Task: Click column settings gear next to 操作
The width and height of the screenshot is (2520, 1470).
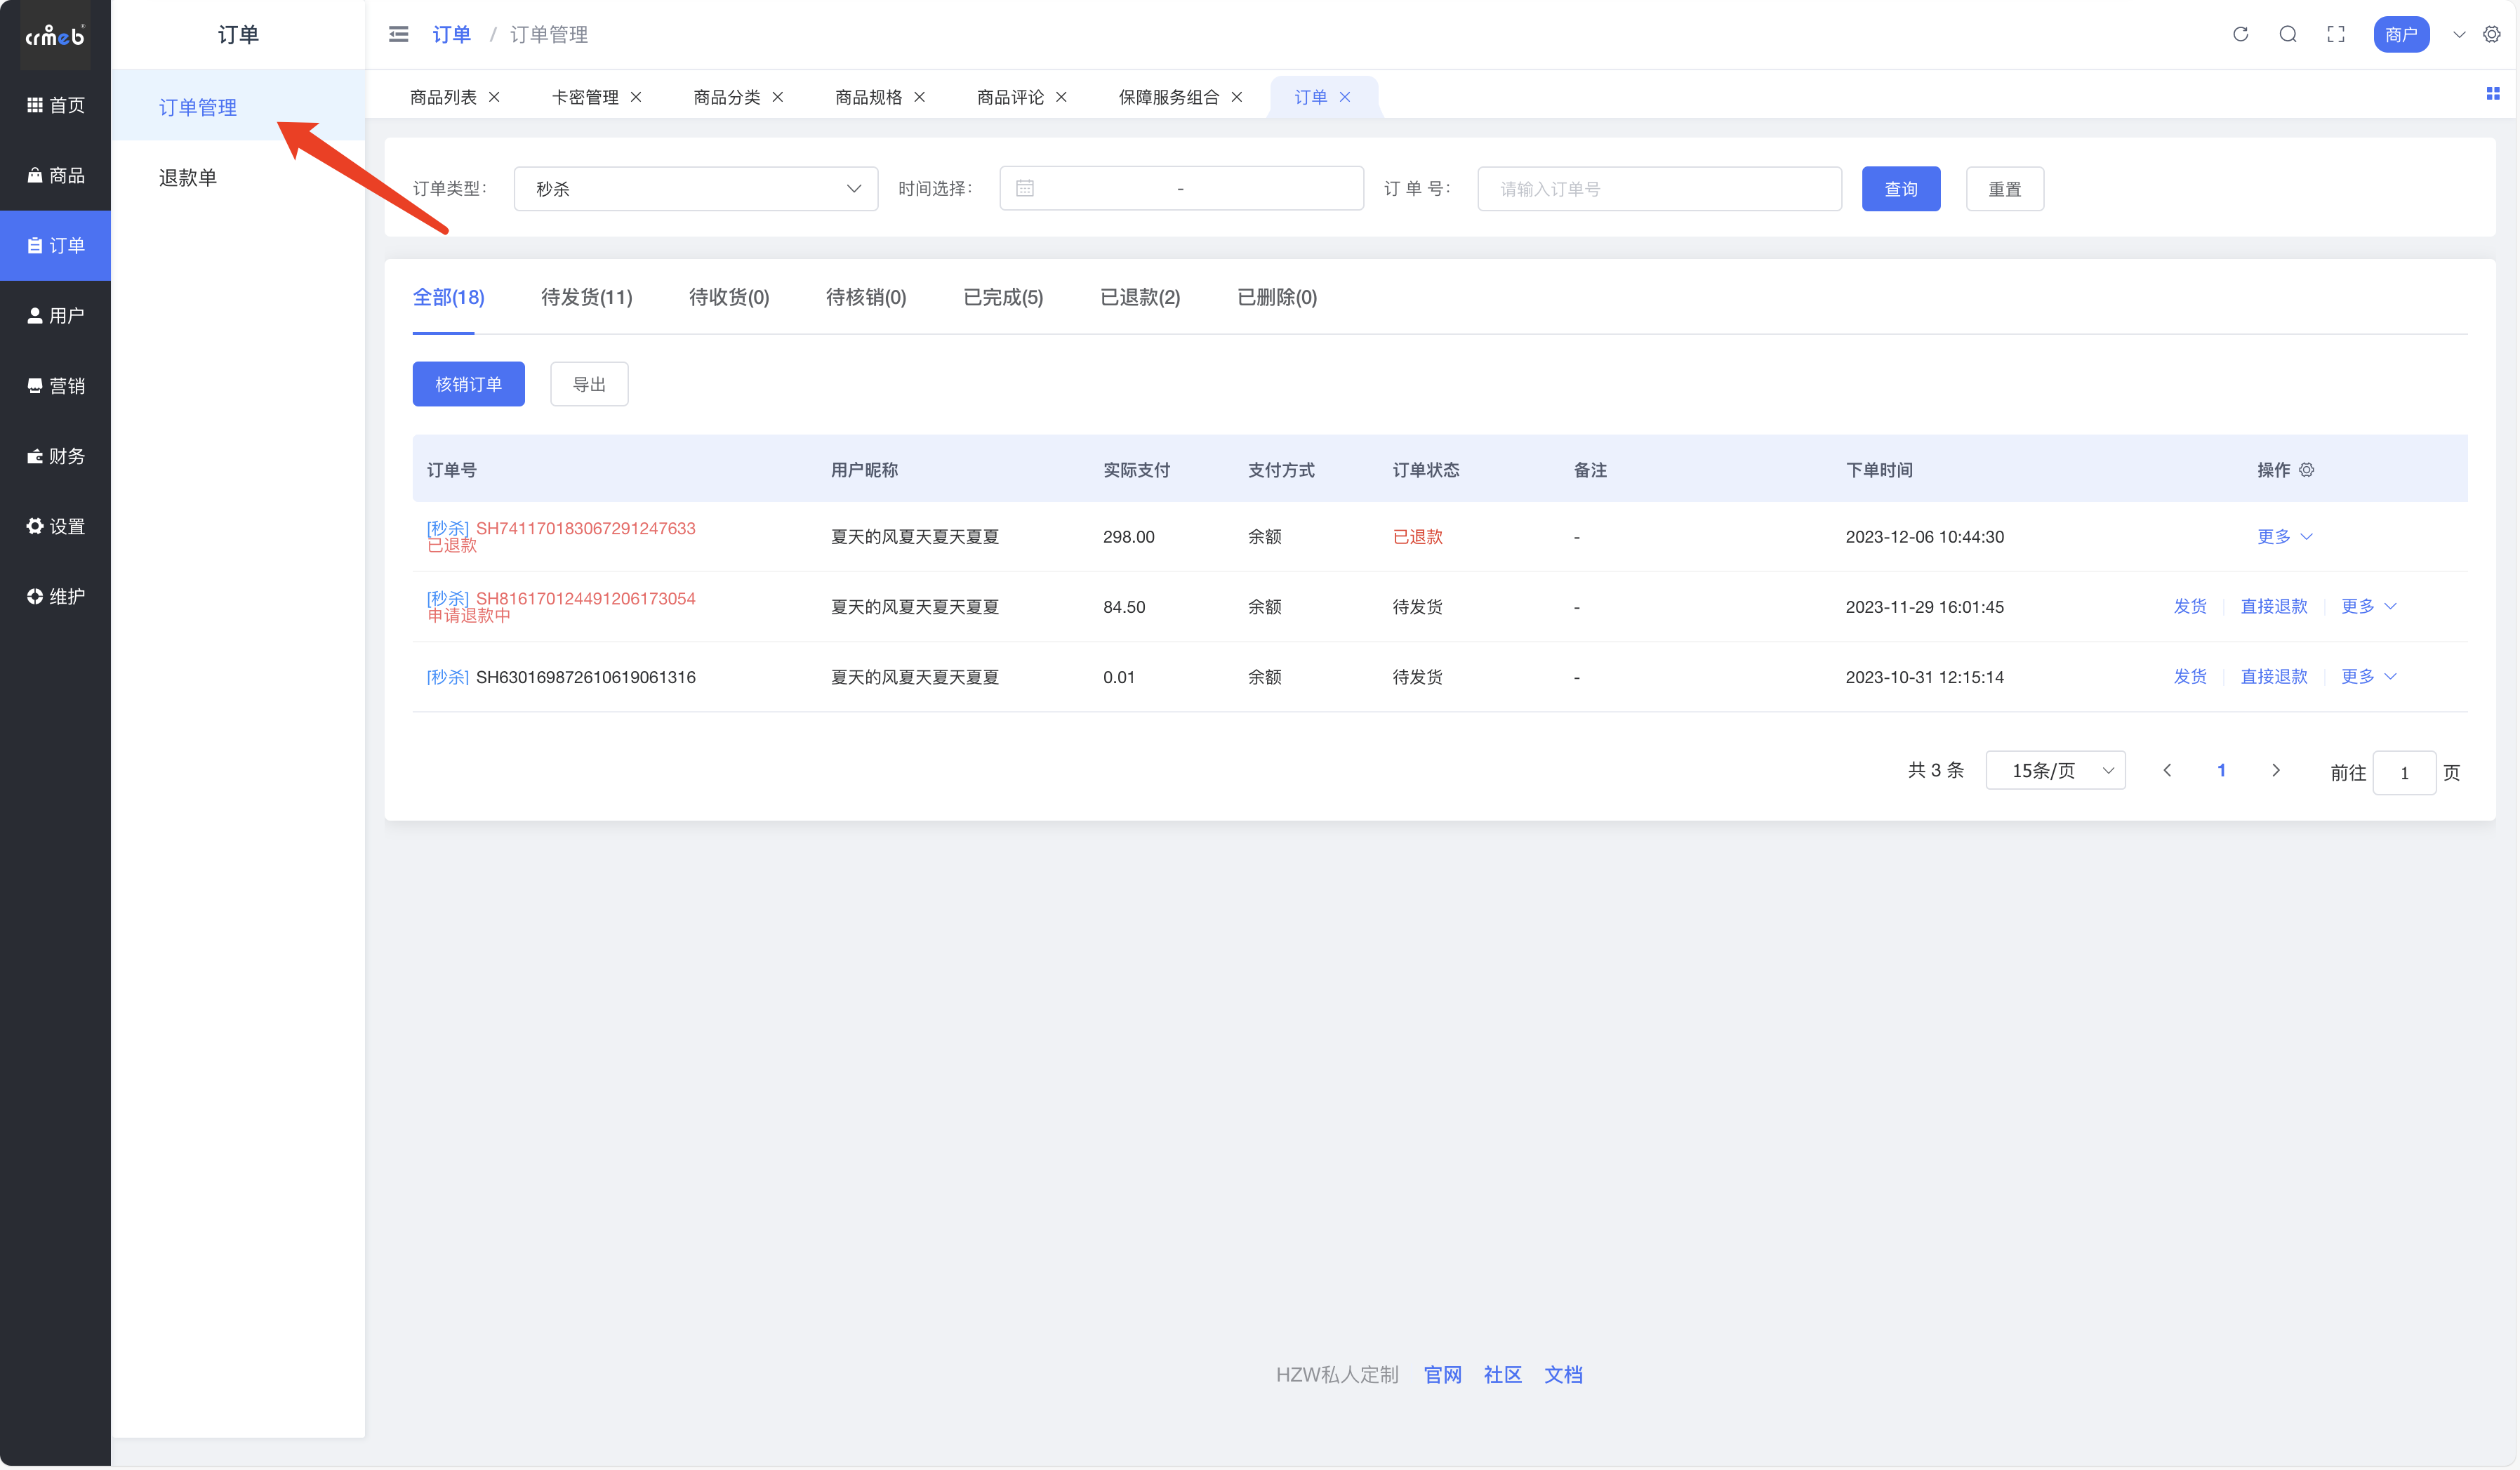Action: (2306, 469)
